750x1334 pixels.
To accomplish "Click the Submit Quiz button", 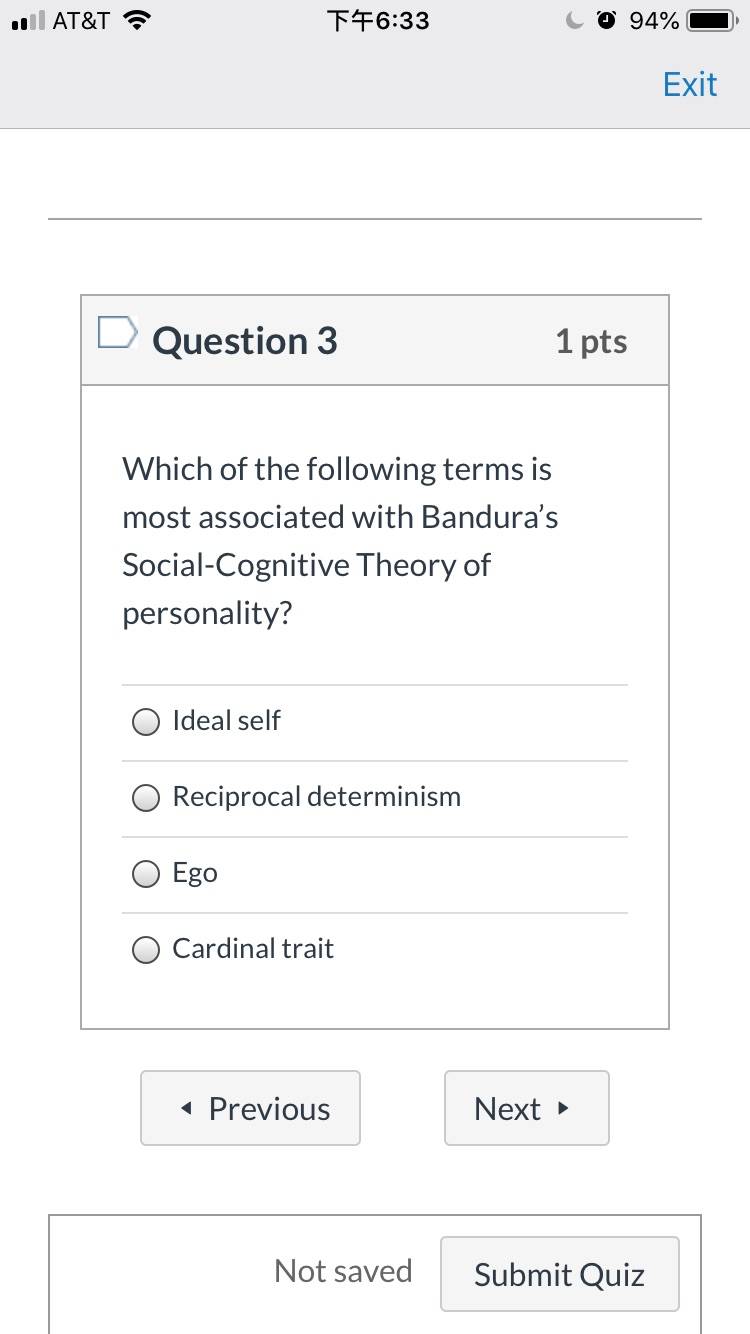I will coord(560,1274).
